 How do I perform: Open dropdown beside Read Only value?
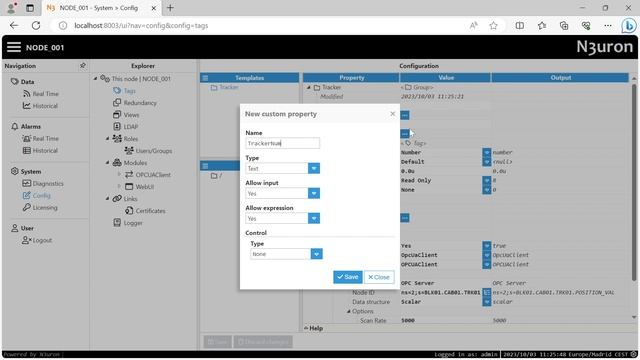click(487, 180)
